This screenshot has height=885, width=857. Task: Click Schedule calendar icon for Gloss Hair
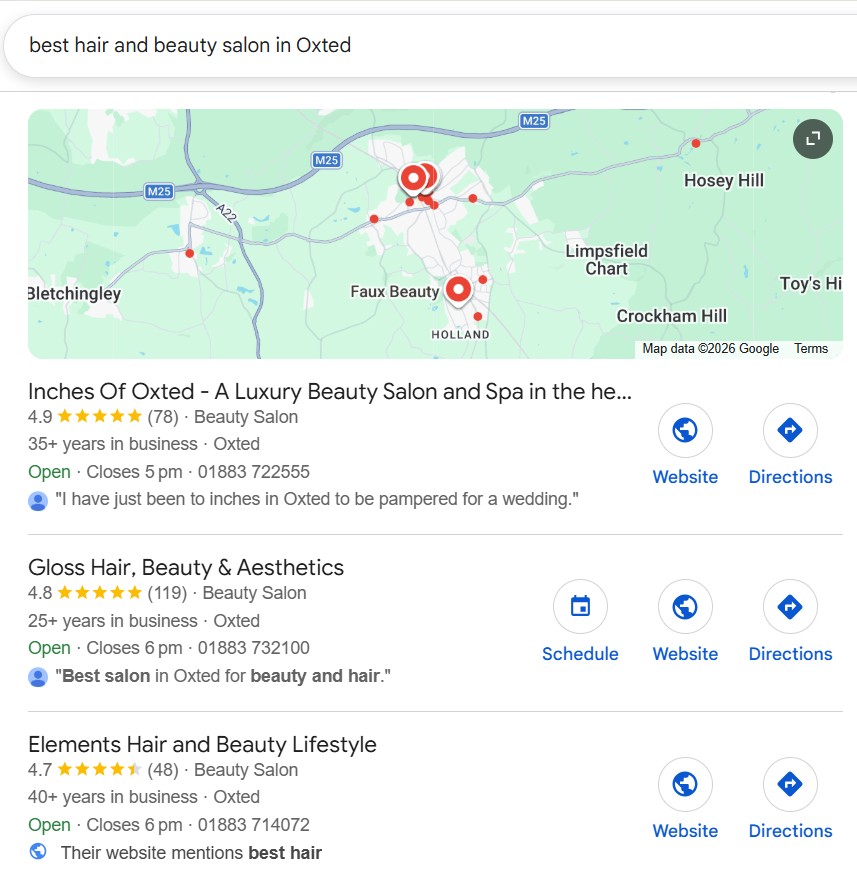point(580,607)
